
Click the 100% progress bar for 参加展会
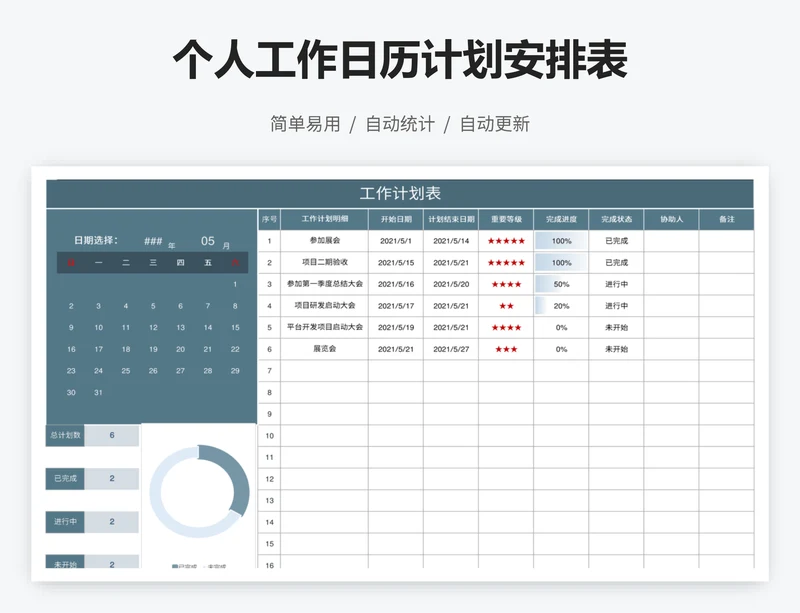(x=561, y=241)
